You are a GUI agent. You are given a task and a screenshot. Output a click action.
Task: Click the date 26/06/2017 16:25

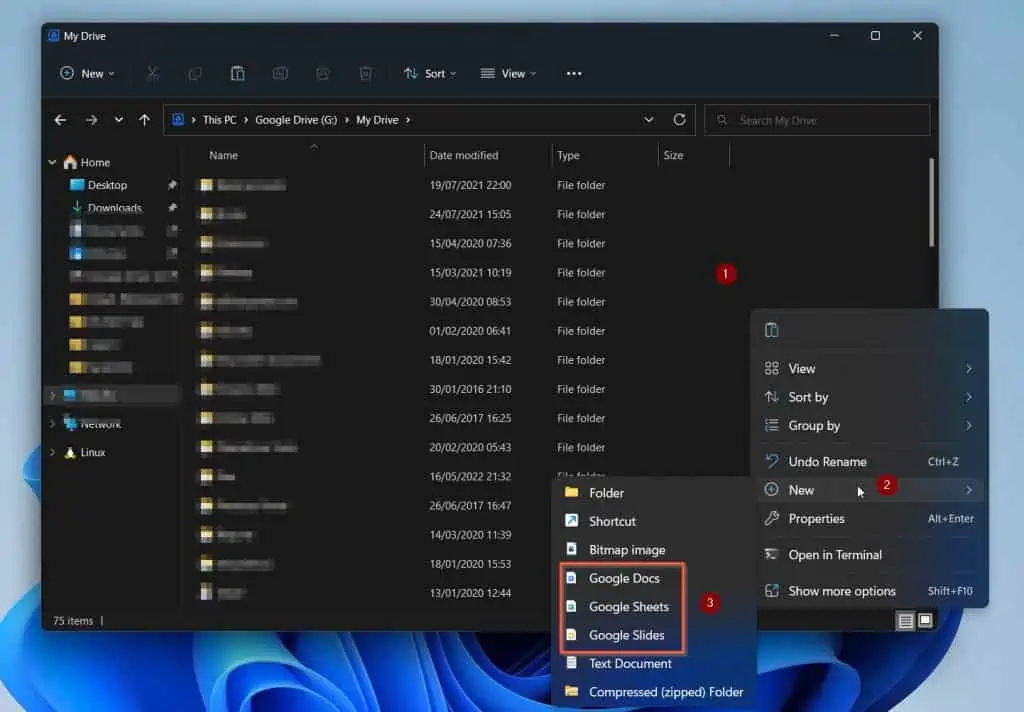pos(470,418)
